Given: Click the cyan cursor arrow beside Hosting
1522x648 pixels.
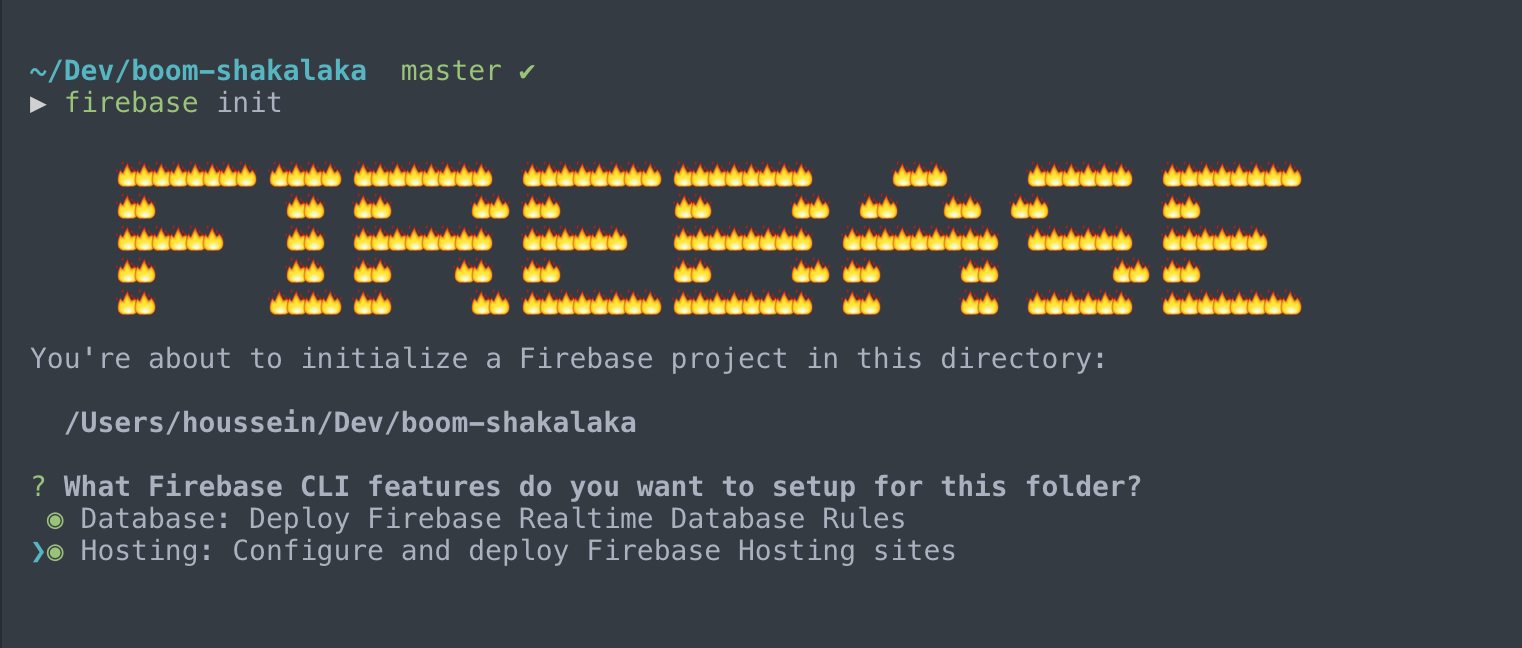Looking at the screenshot, I should click(x=38, y=552).
